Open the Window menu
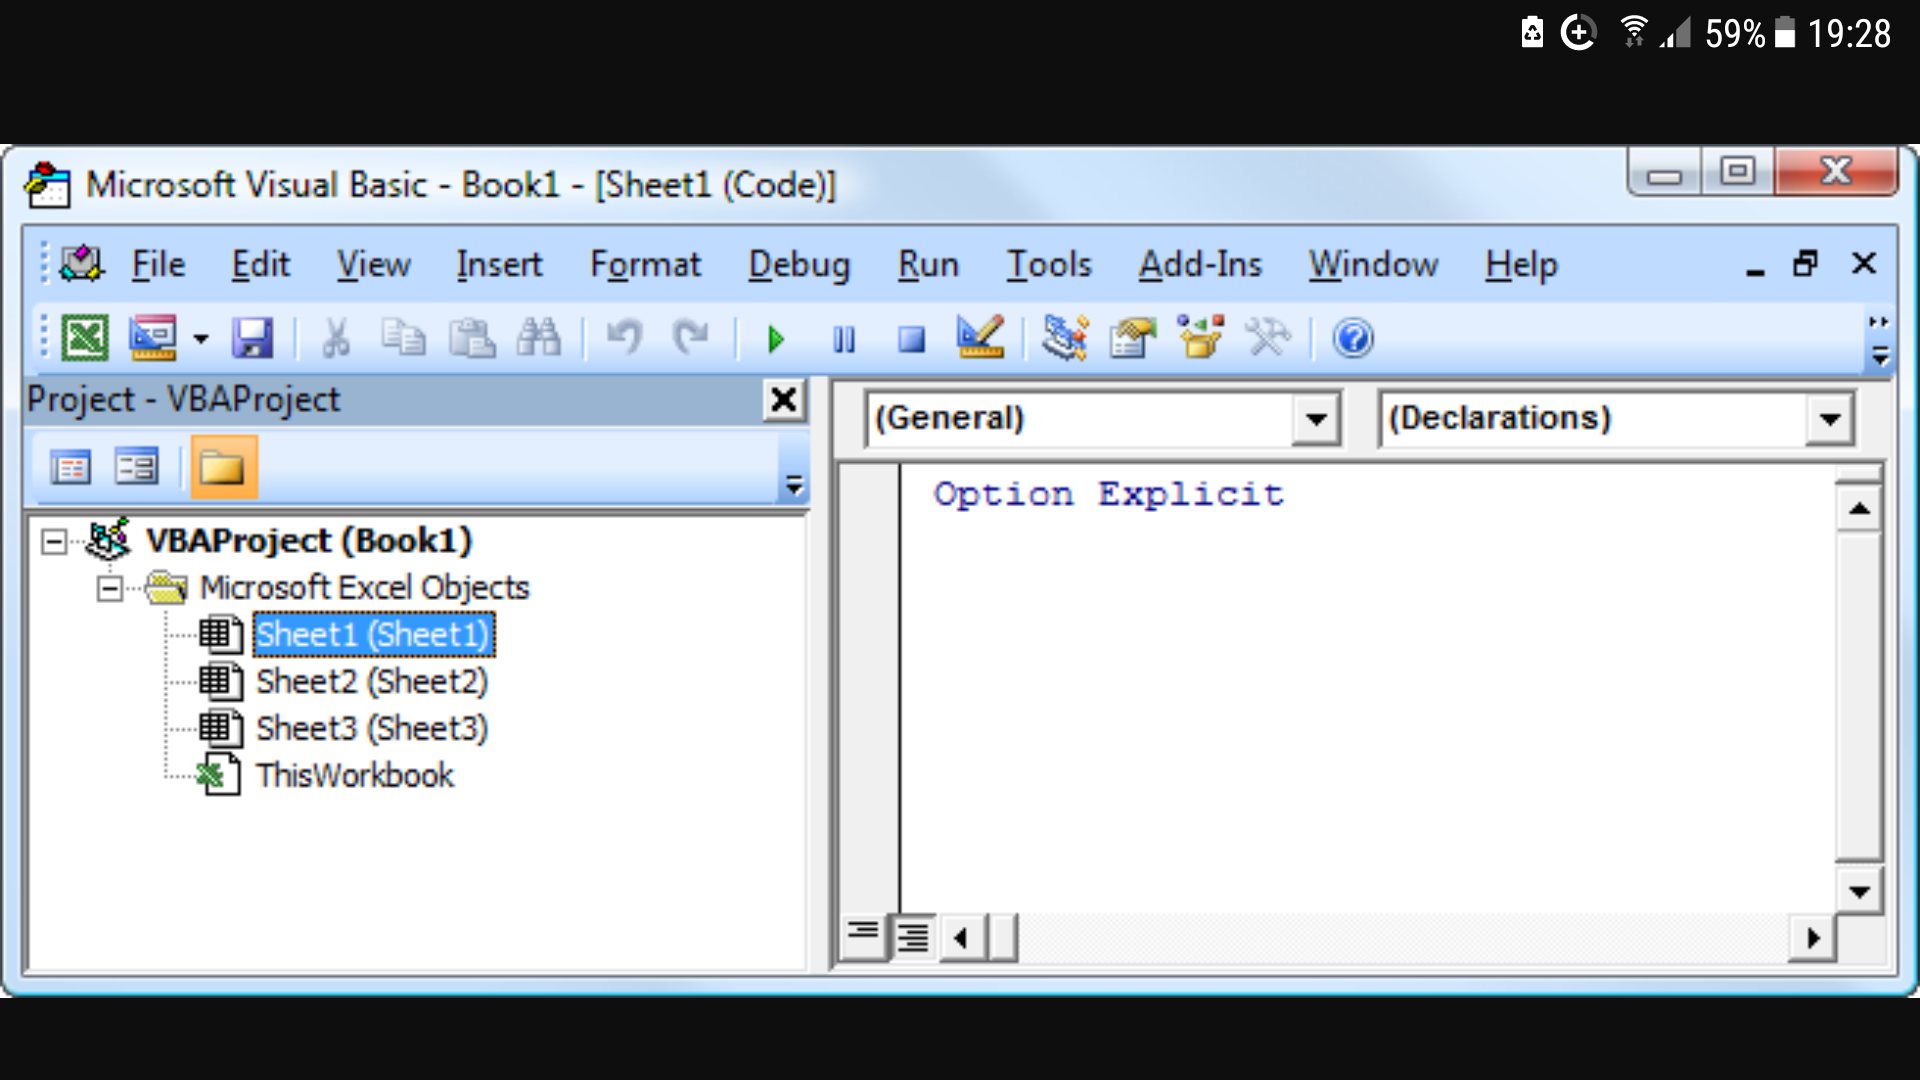 point(1373,265)
